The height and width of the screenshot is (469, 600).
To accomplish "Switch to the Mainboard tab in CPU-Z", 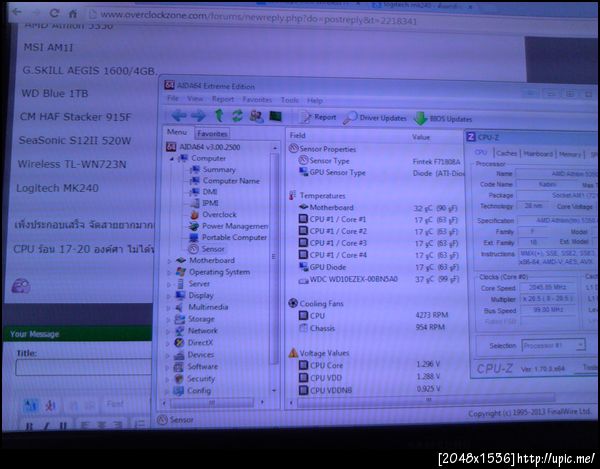I will coord(538,154).
